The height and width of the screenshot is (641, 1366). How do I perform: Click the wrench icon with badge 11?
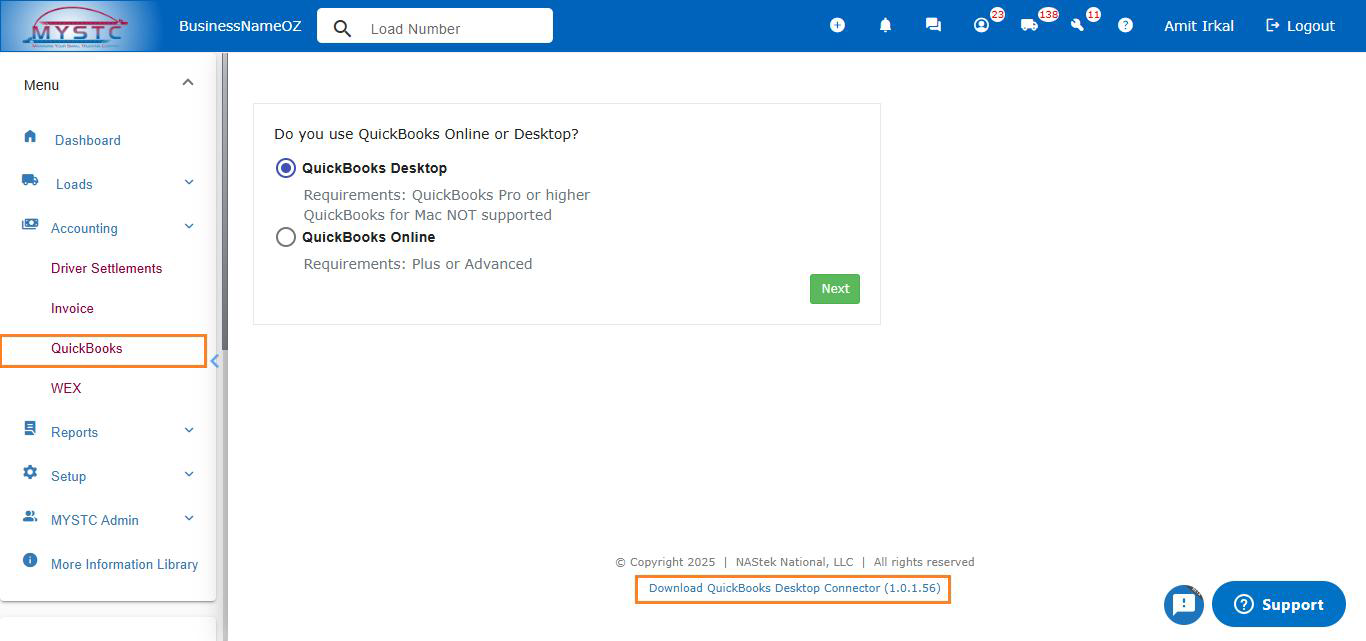(1077, 25)
